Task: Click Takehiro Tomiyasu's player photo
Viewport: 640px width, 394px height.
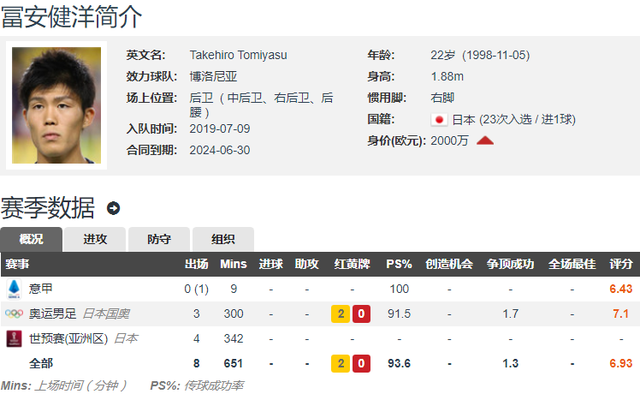Action: tap(56, 105)
